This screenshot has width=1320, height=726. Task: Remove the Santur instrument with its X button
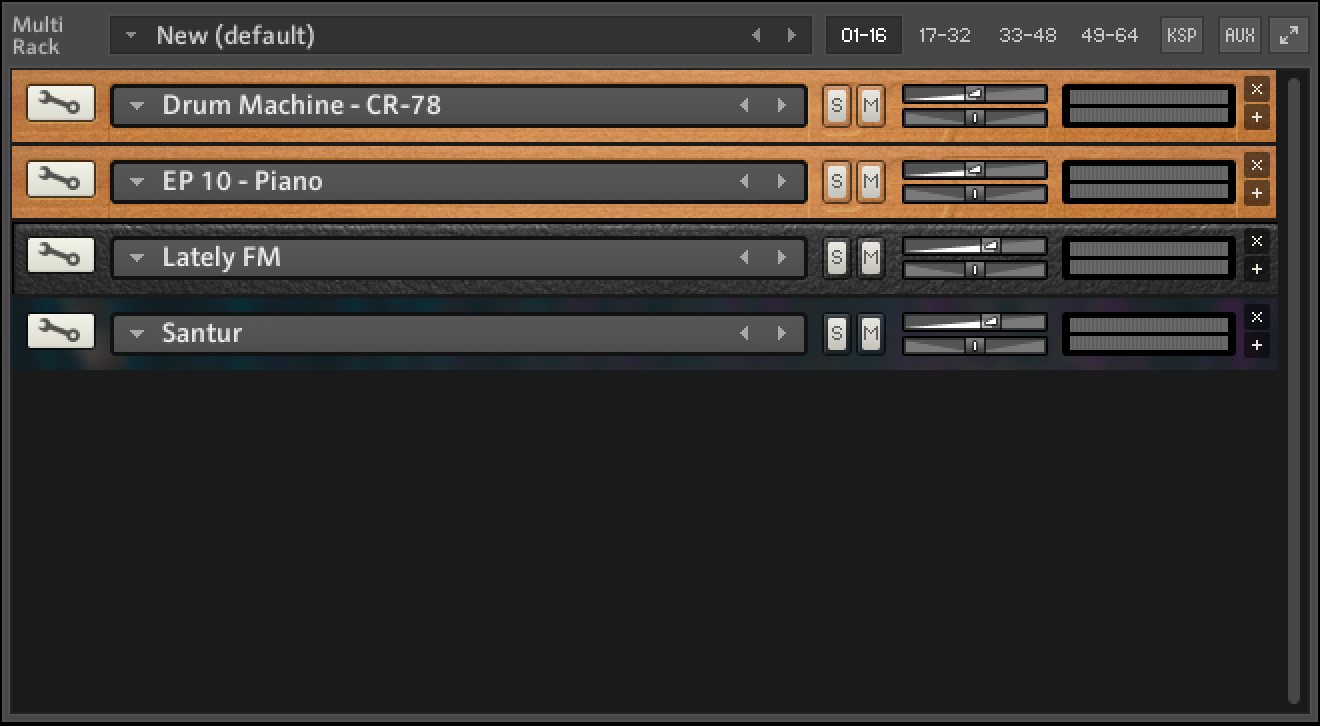coord(1257,317)
